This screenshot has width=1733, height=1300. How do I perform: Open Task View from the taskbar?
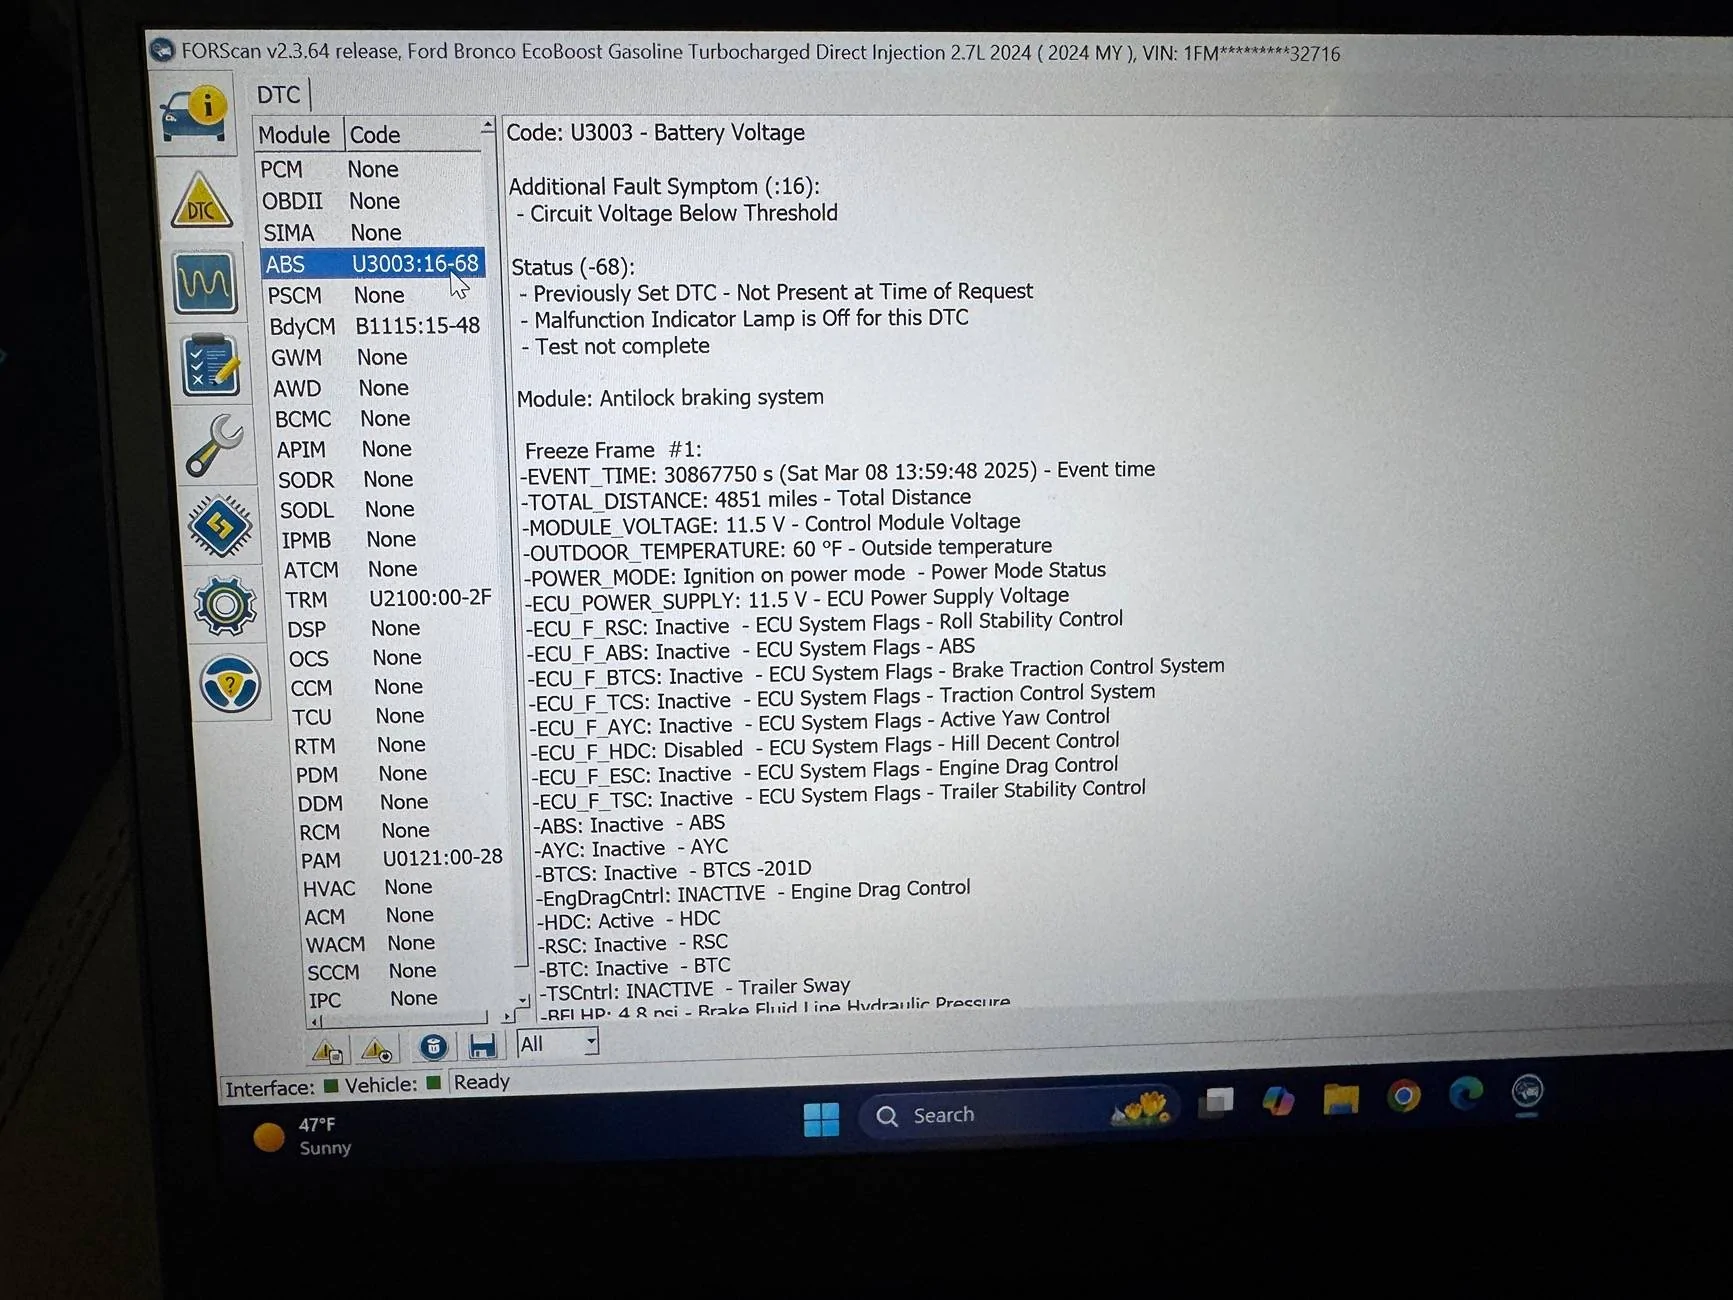click(x=1217, y=1102)
